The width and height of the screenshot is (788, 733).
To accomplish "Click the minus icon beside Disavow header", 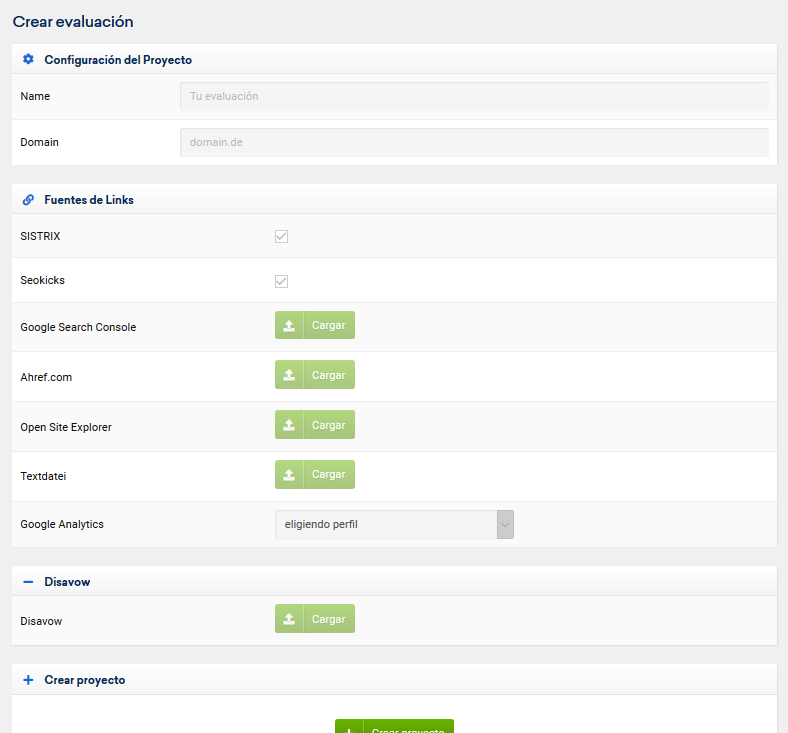I will (28, 582).
